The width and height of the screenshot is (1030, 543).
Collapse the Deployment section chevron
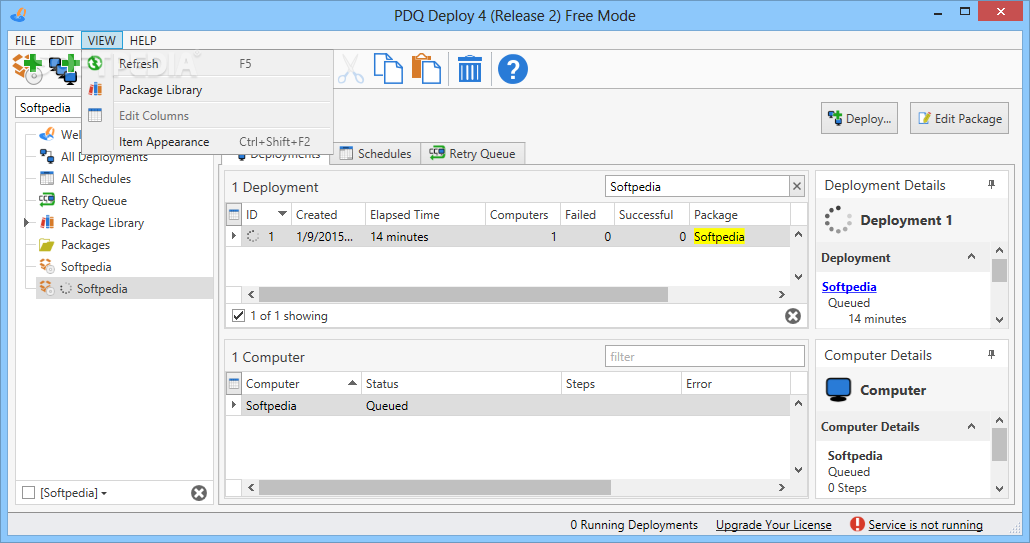[x=972, y=257]
